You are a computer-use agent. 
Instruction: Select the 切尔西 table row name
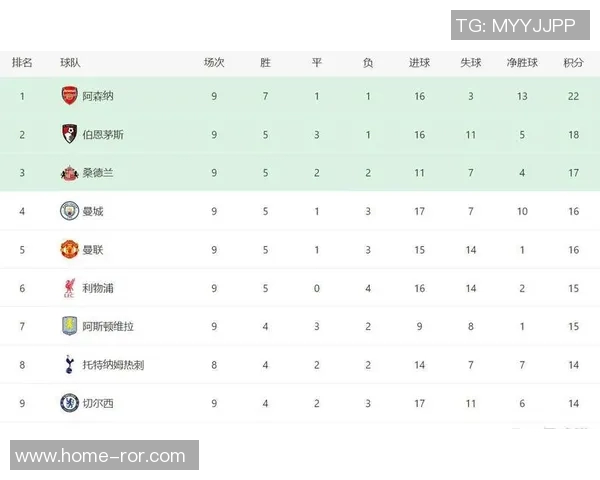98,403
